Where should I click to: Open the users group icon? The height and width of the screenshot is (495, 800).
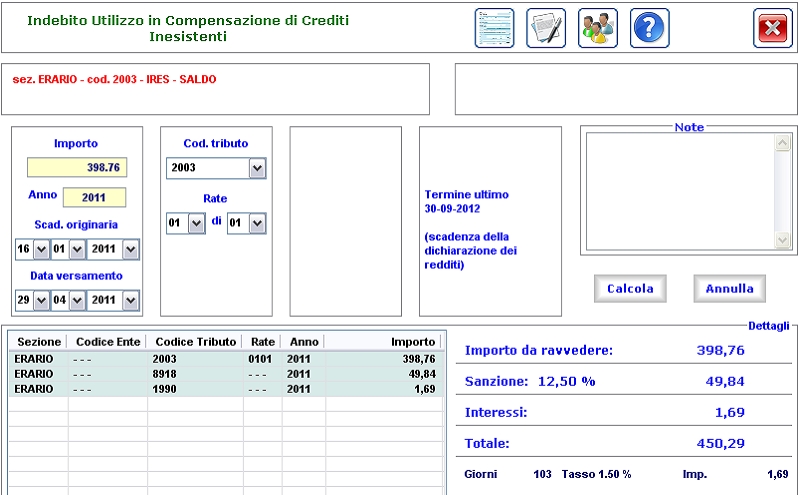click(597, 28)
